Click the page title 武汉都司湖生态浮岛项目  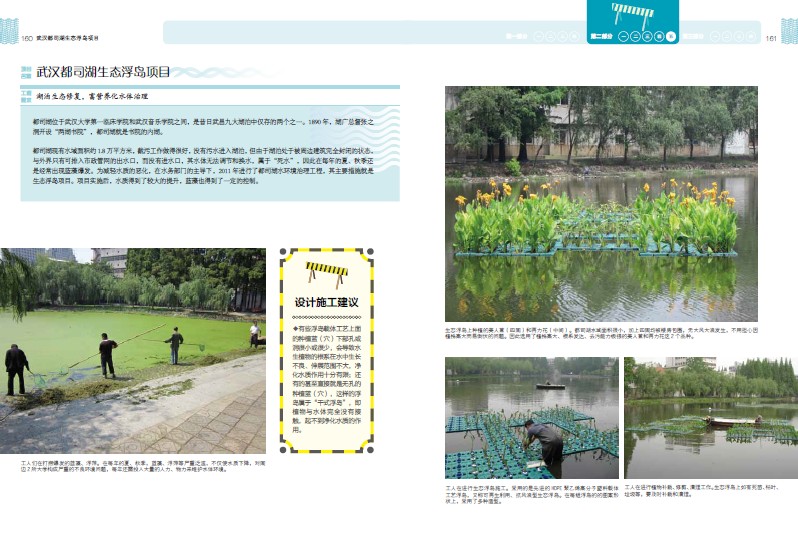[103, 73]
